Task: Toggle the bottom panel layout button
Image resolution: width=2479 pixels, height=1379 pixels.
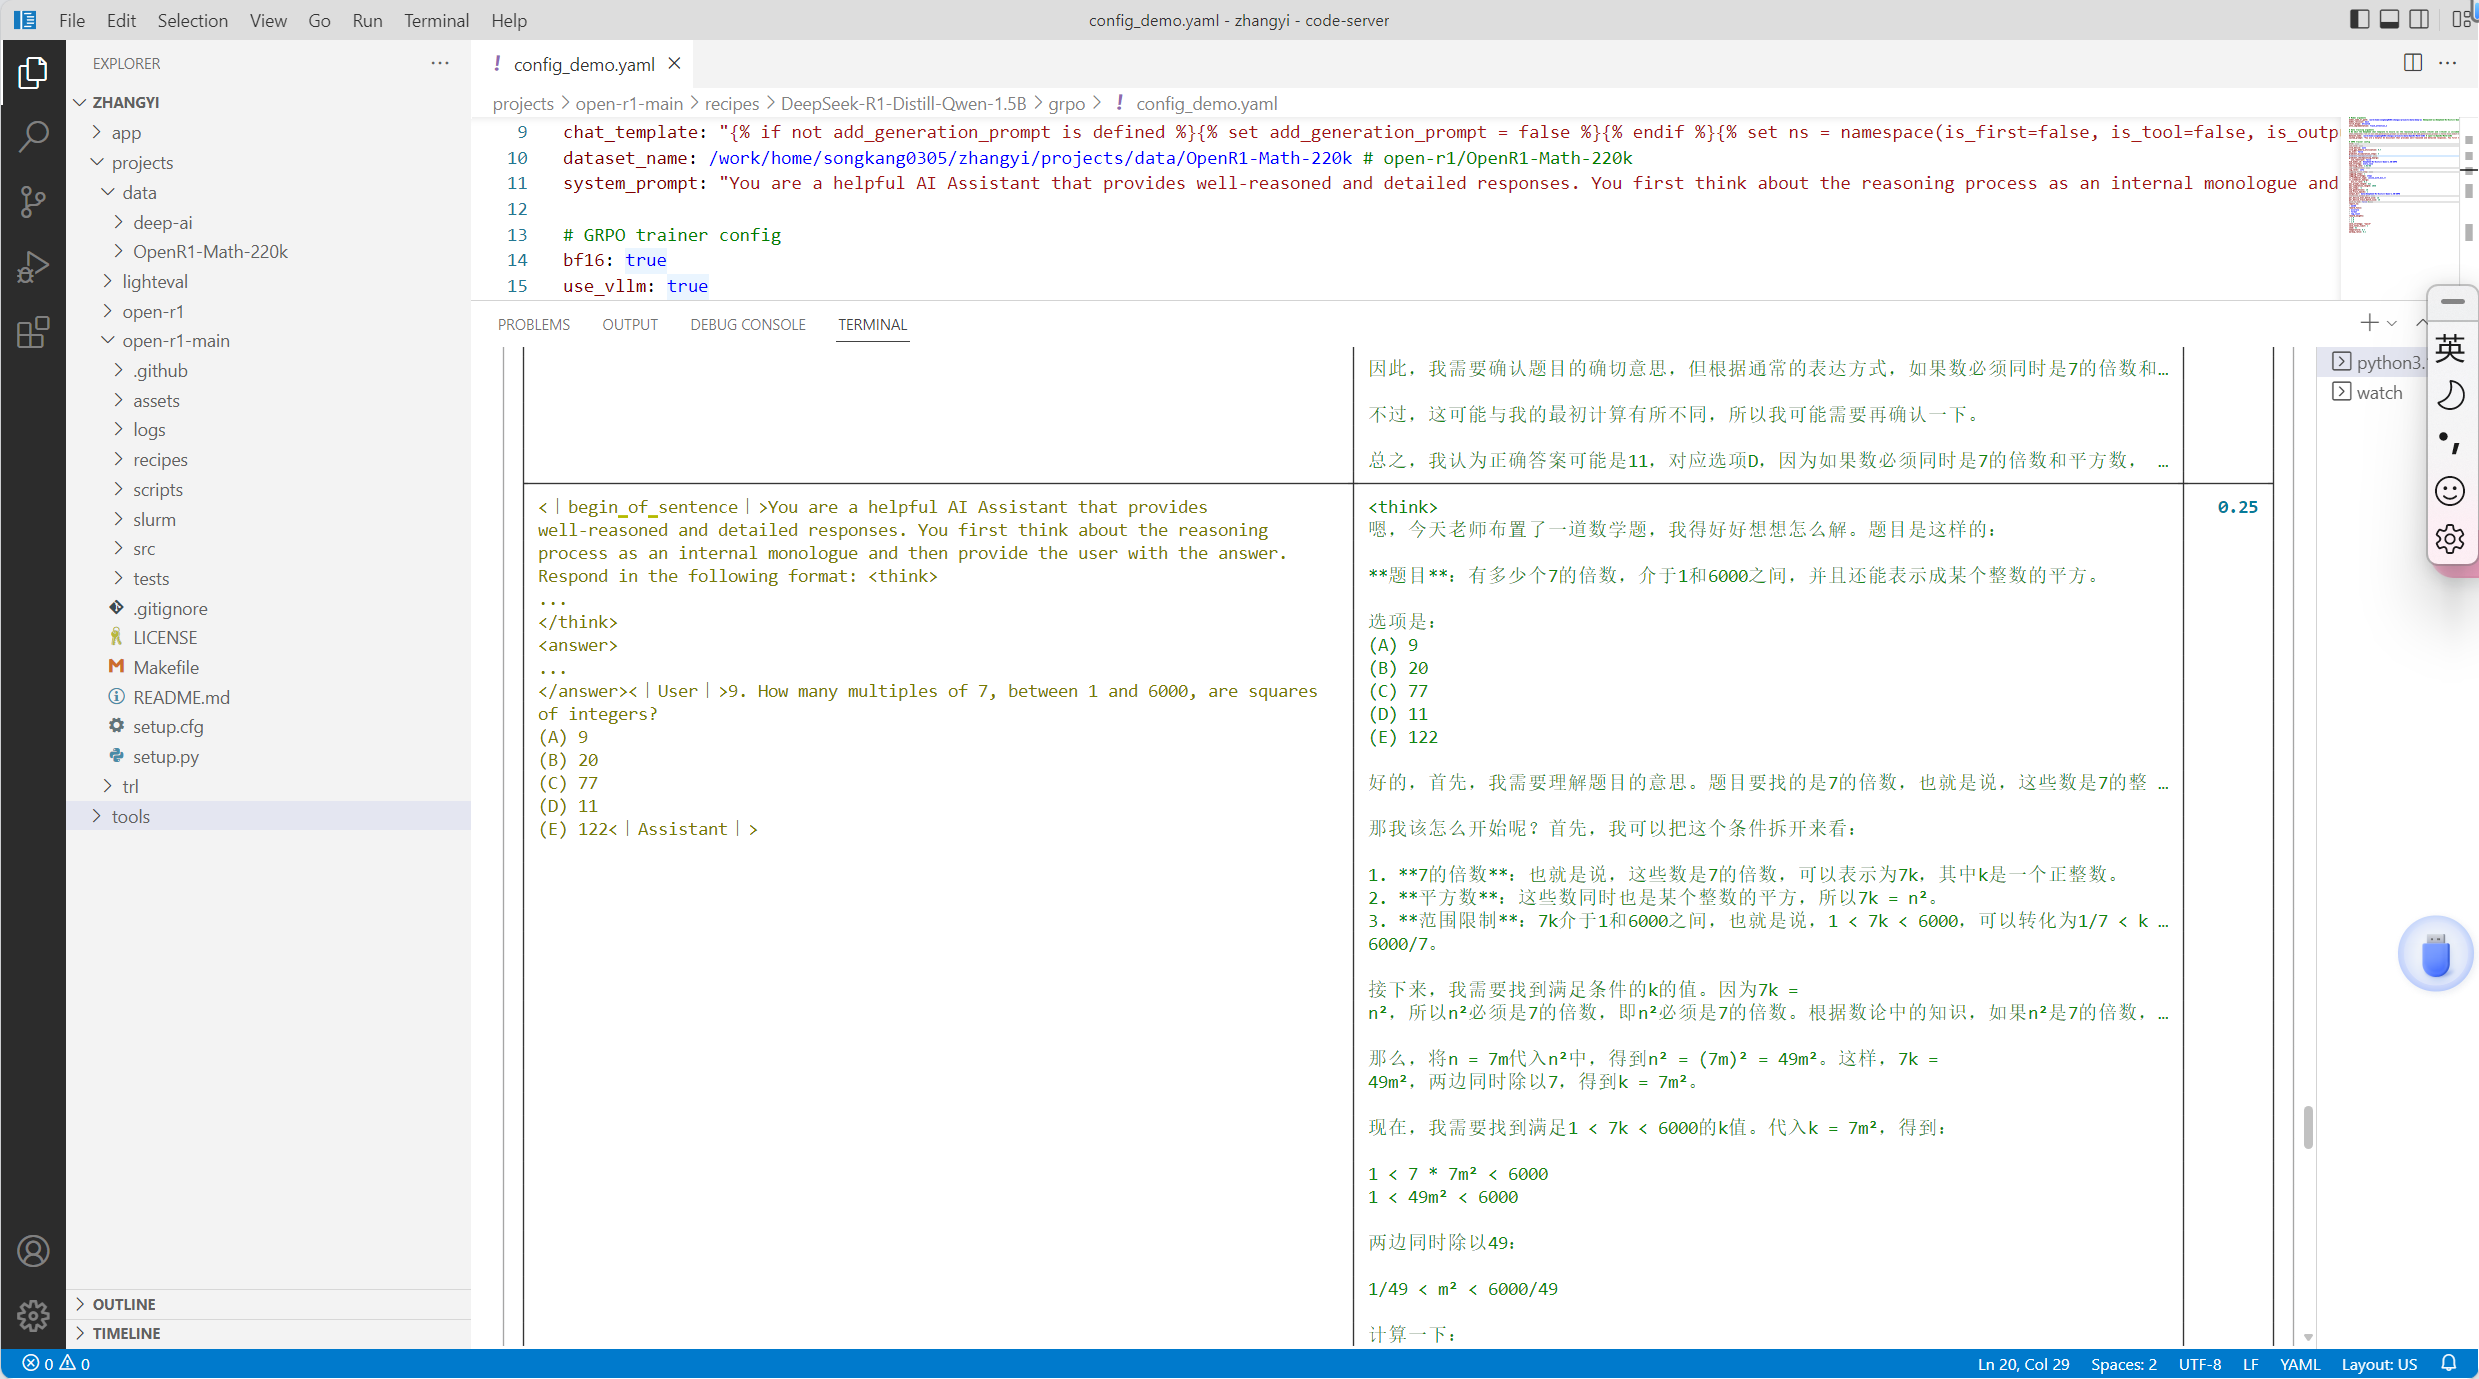Action: pos(2389,19)
